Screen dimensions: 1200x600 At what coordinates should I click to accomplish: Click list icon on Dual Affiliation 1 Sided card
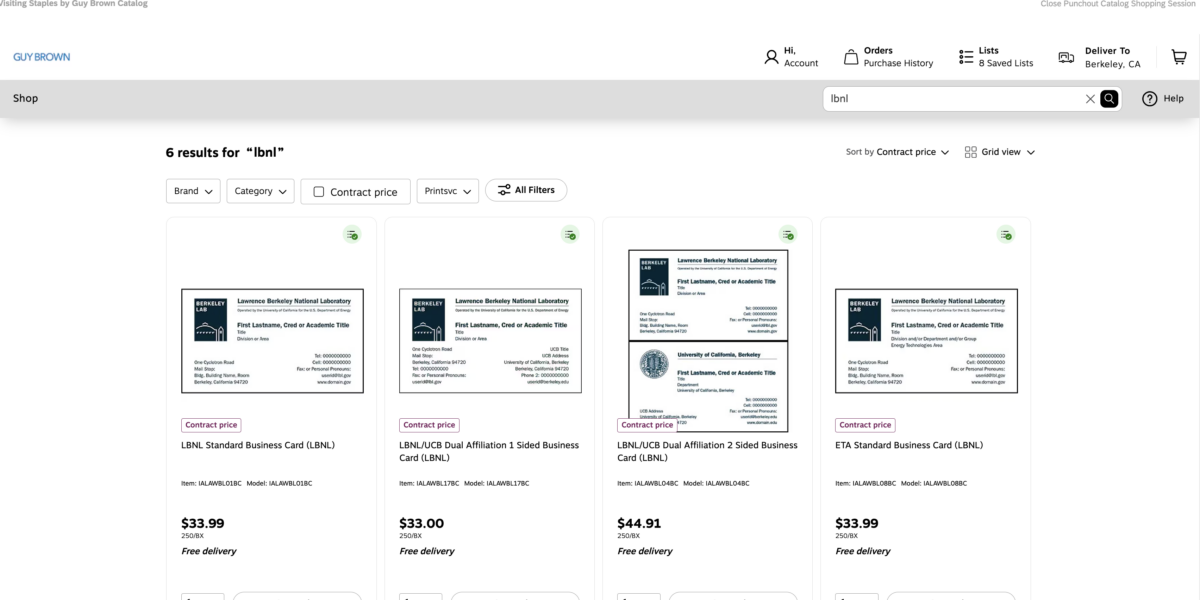pos(570,234)
